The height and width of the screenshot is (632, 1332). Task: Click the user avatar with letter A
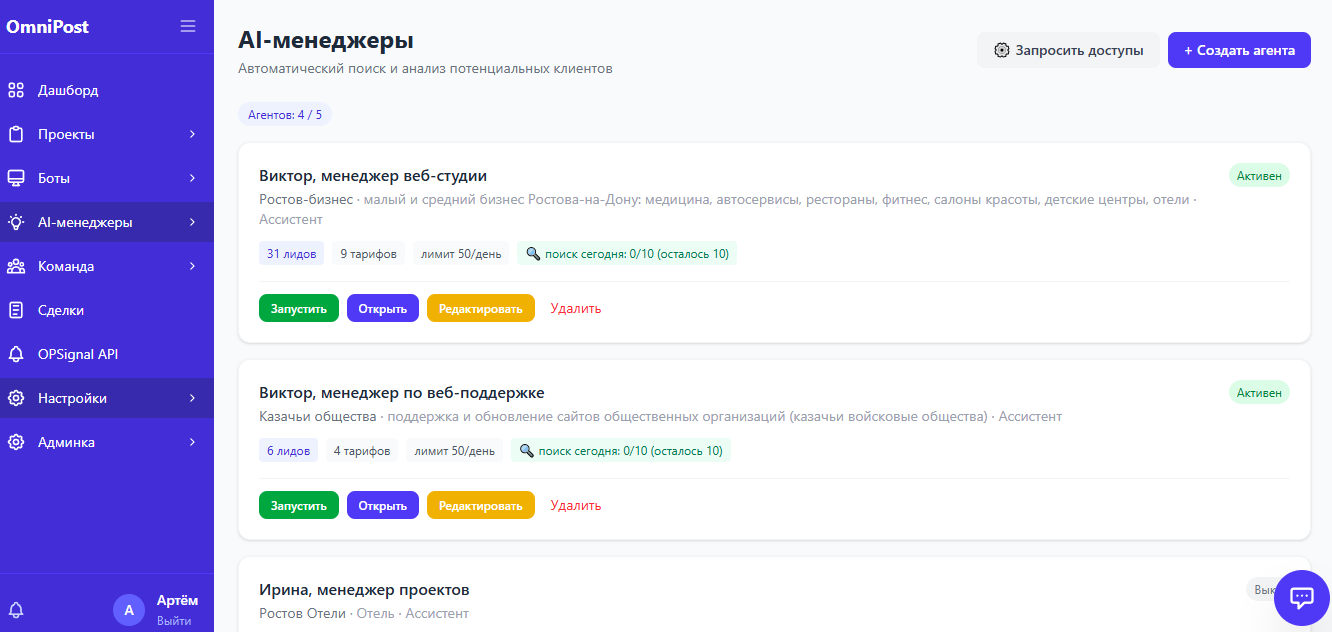click(129, 609)
